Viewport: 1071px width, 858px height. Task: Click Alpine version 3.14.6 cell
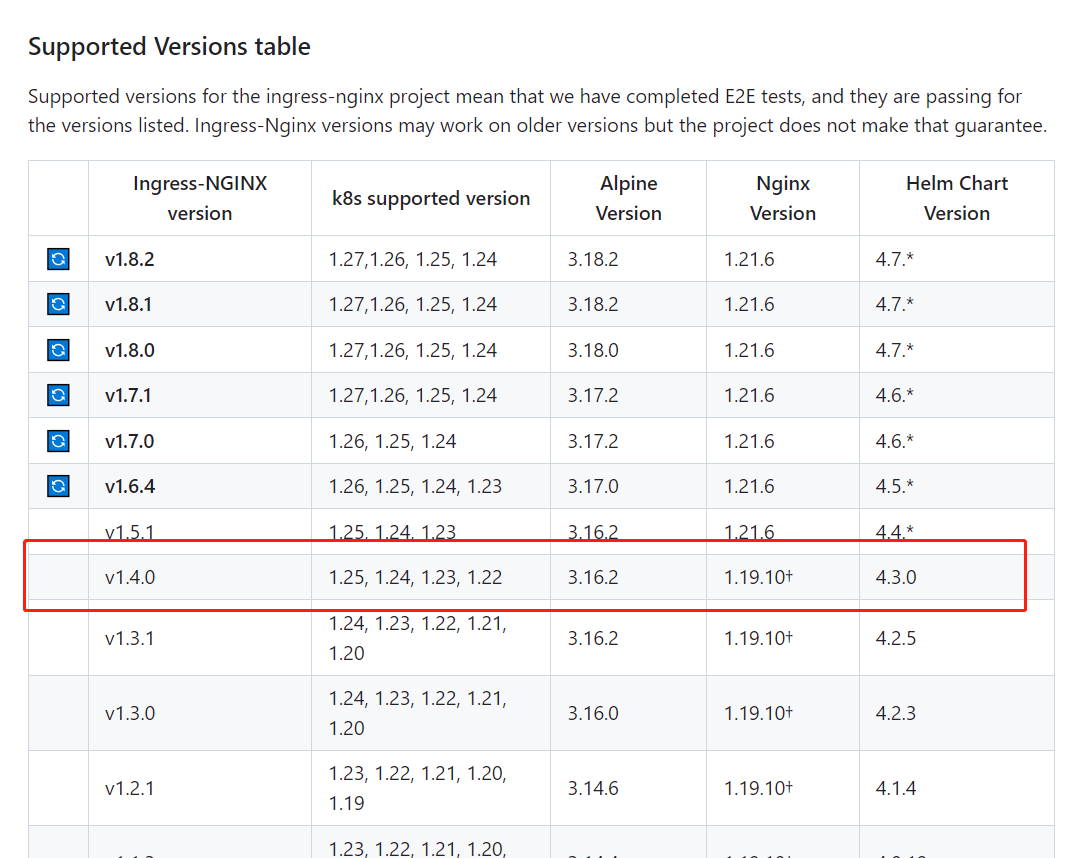coord(628,788)
